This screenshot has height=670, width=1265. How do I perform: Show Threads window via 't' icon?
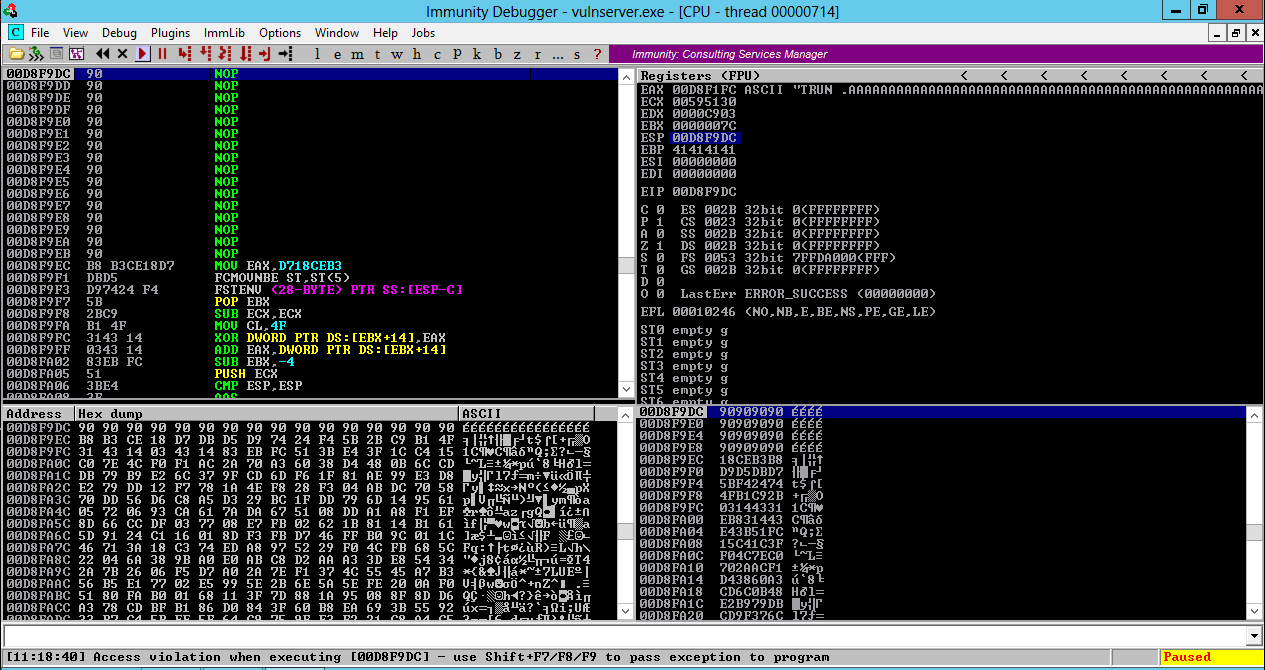pyautogui.click(x=377, y=53)
